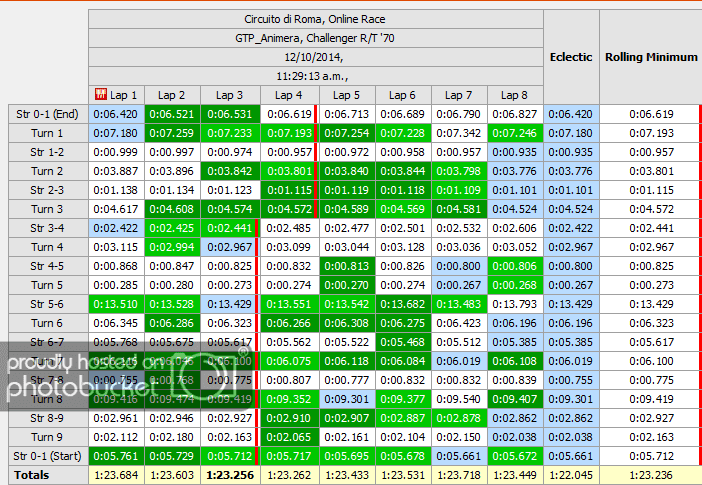
Task: Click the Rolling Minimum column header
Action: click(651, 57)
